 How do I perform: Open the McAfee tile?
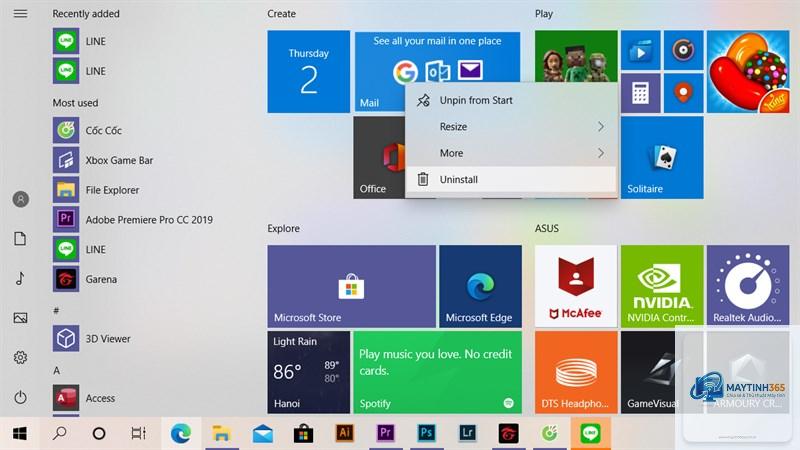coord(576,286)
